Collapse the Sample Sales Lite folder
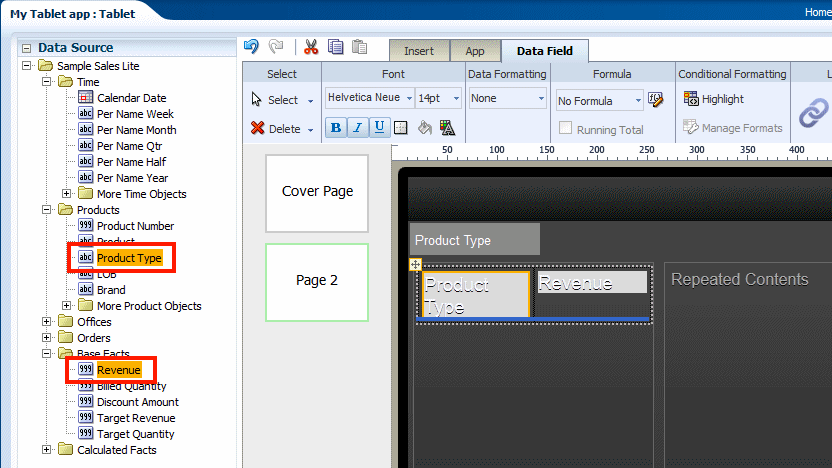832x468 pixels. [x=27, y=66]
